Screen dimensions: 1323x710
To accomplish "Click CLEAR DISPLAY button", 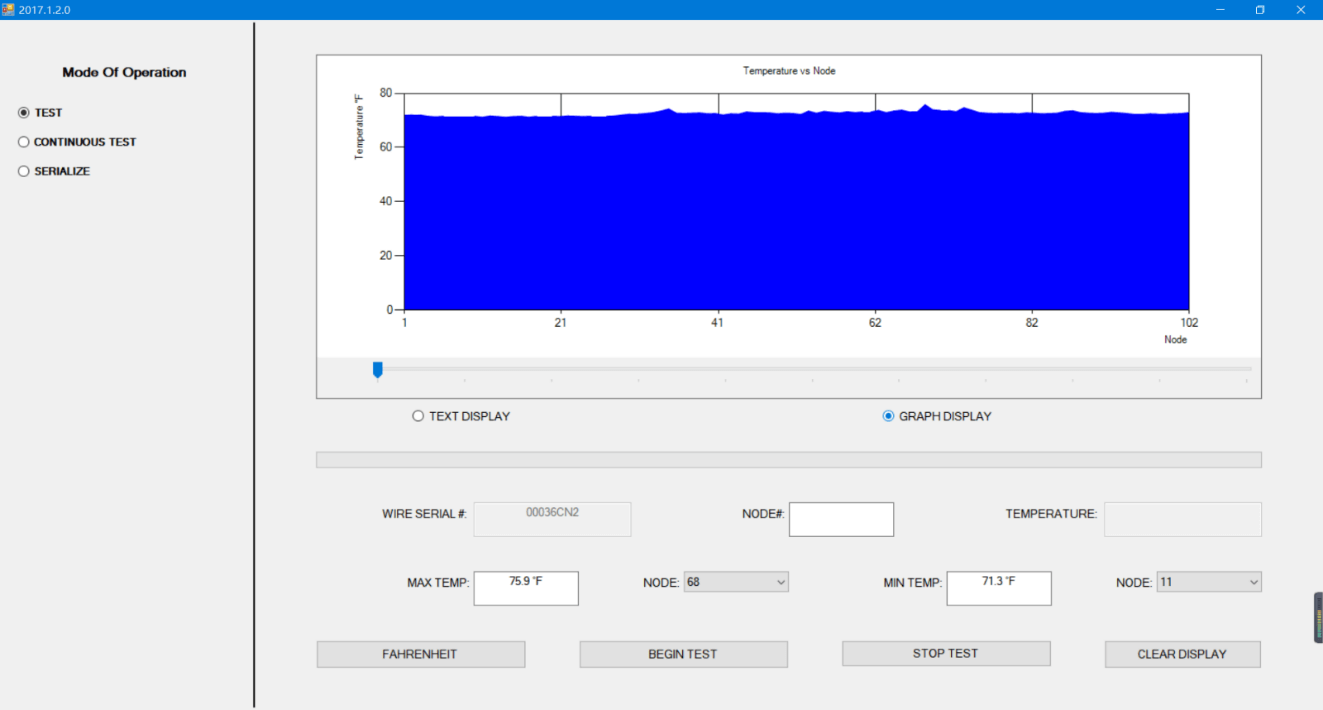I will (1182, 654).
